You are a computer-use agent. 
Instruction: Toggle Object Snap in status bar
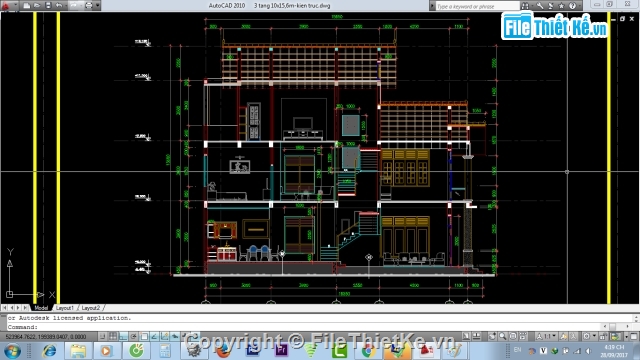pos(144,336)
